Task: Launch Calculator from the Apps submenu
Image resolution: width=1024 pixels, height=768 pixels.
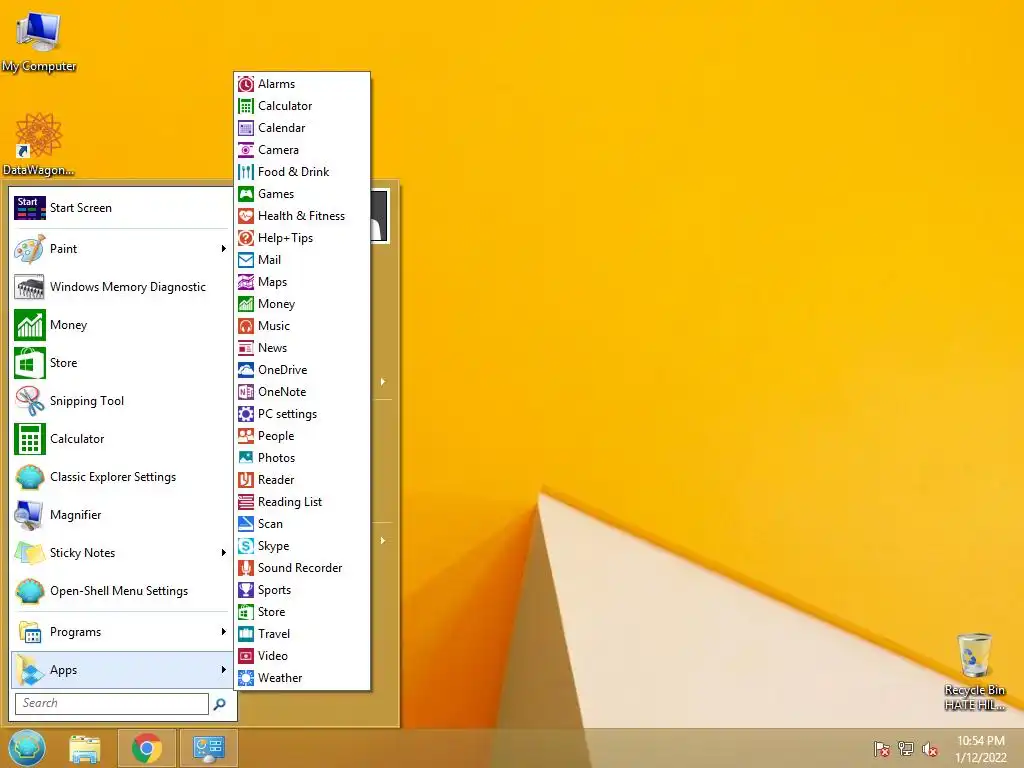Action: 302,106
